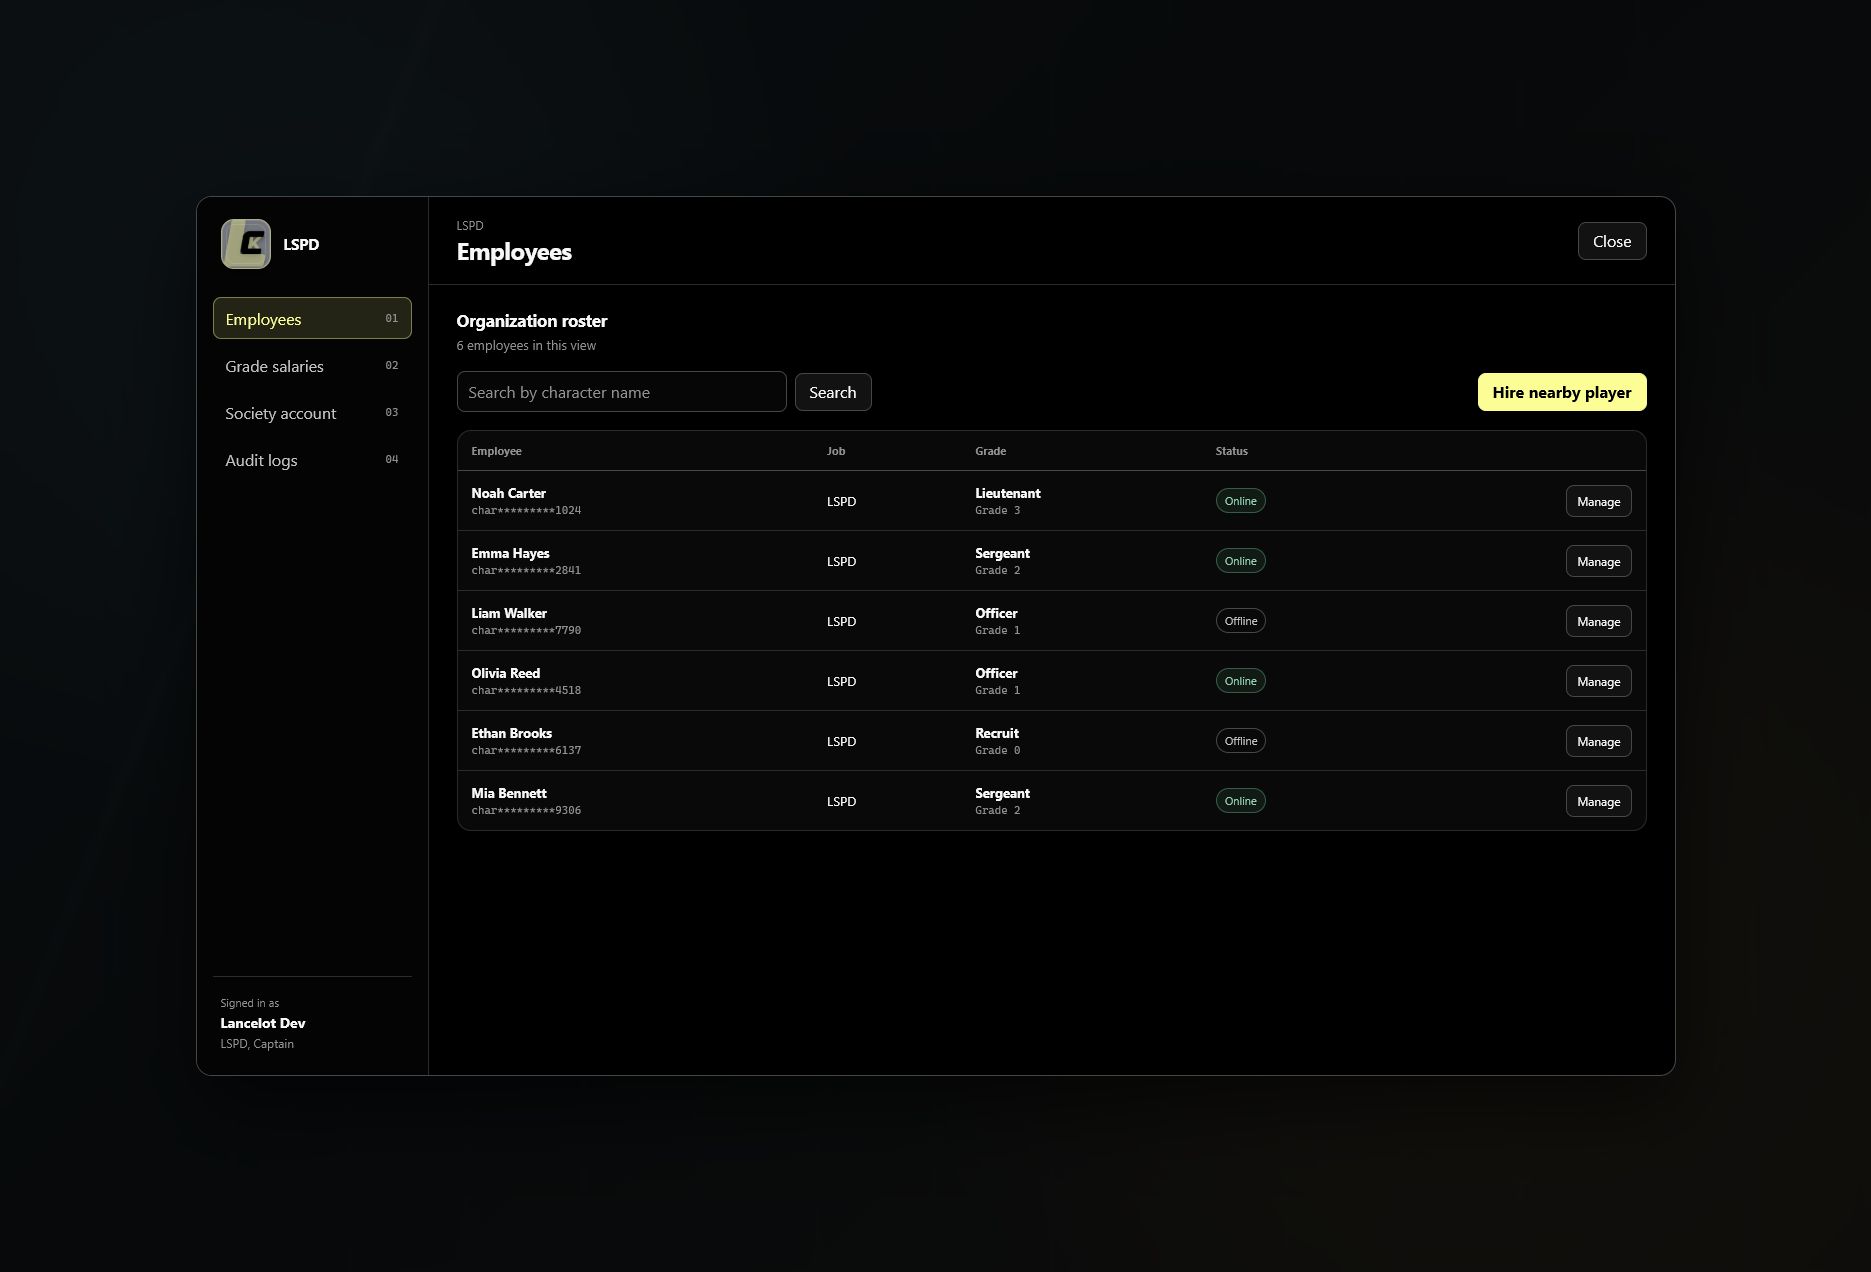Click the LSPD logo icon

click(x=246, y=244)
